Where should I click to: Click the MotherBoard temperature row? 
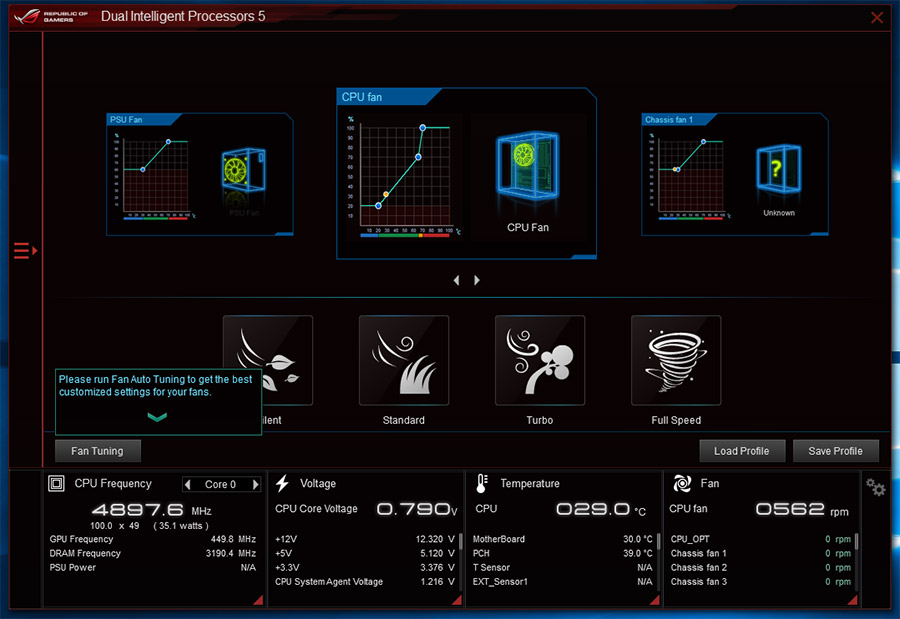pyautogui.click(x=562, y=539)
